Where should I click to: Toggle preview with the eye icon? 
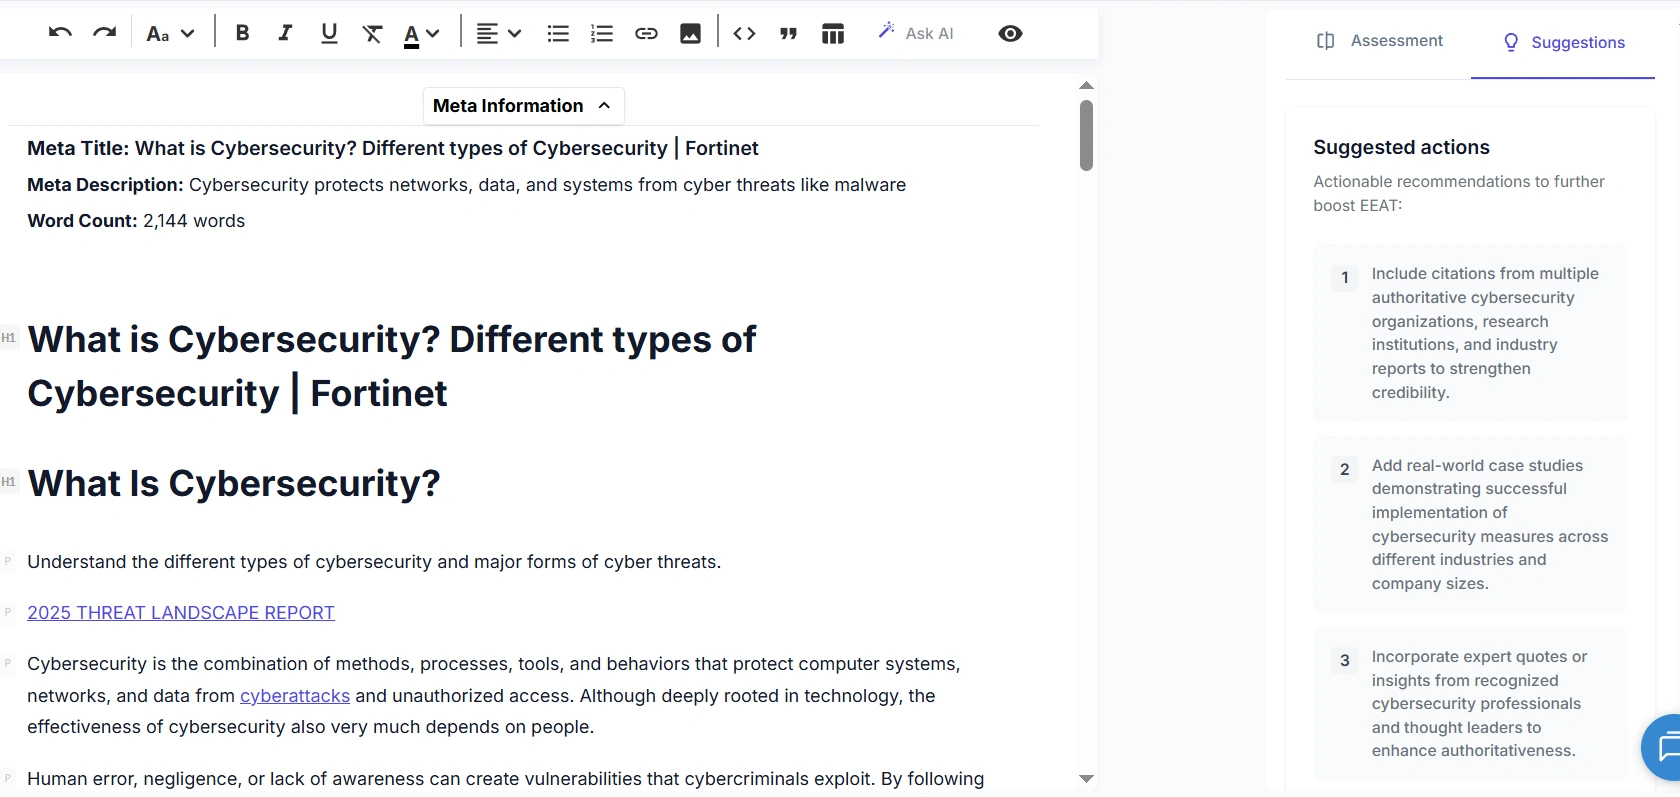pyautogui.click(x=1010, y=34)
